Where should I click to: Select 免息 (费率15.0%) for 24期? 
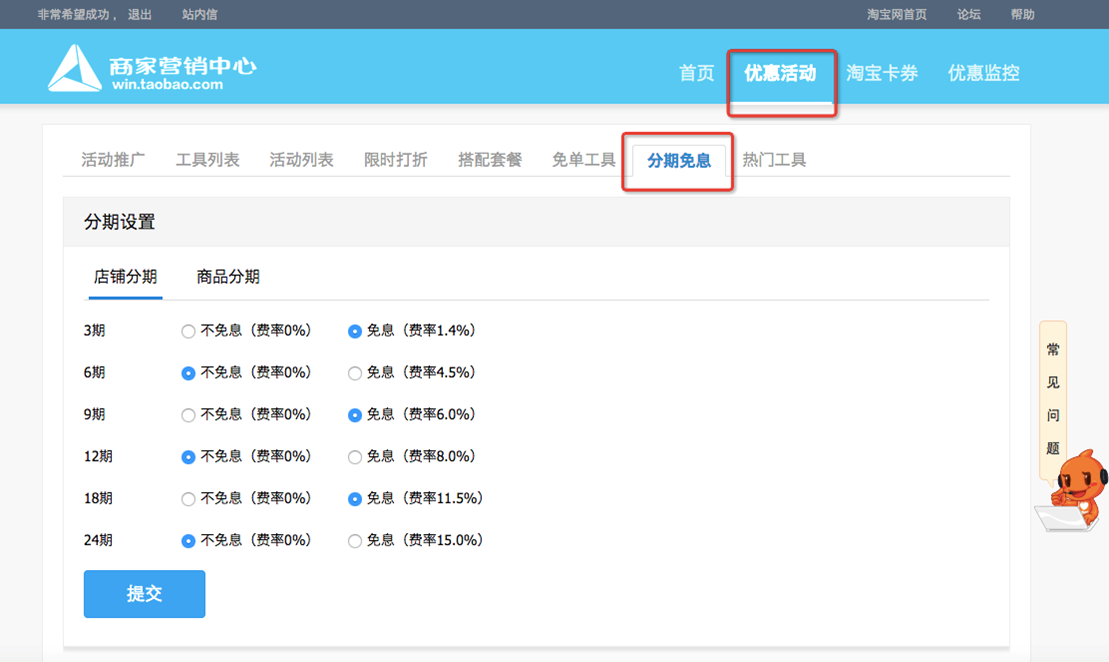[355, 541]
